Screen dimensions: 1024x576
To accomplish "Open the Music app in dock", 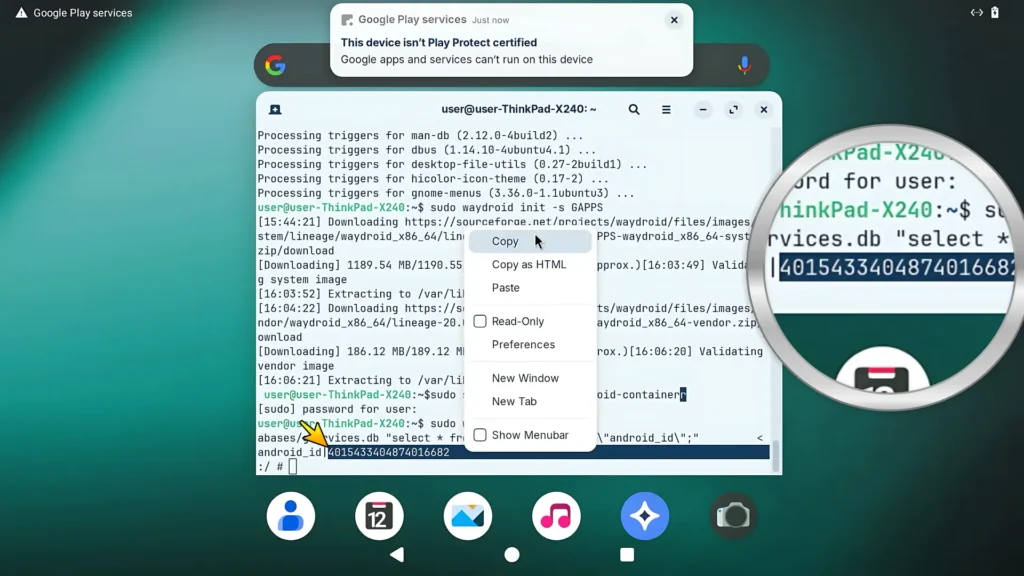I will (x=556, y=516).
